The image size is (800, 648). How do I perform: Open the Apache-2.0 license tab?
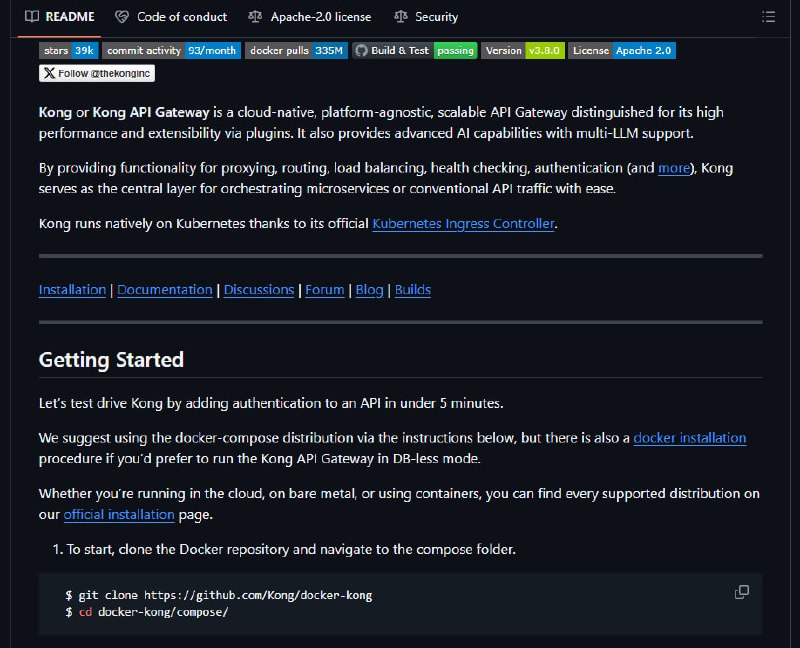point(310,17)
